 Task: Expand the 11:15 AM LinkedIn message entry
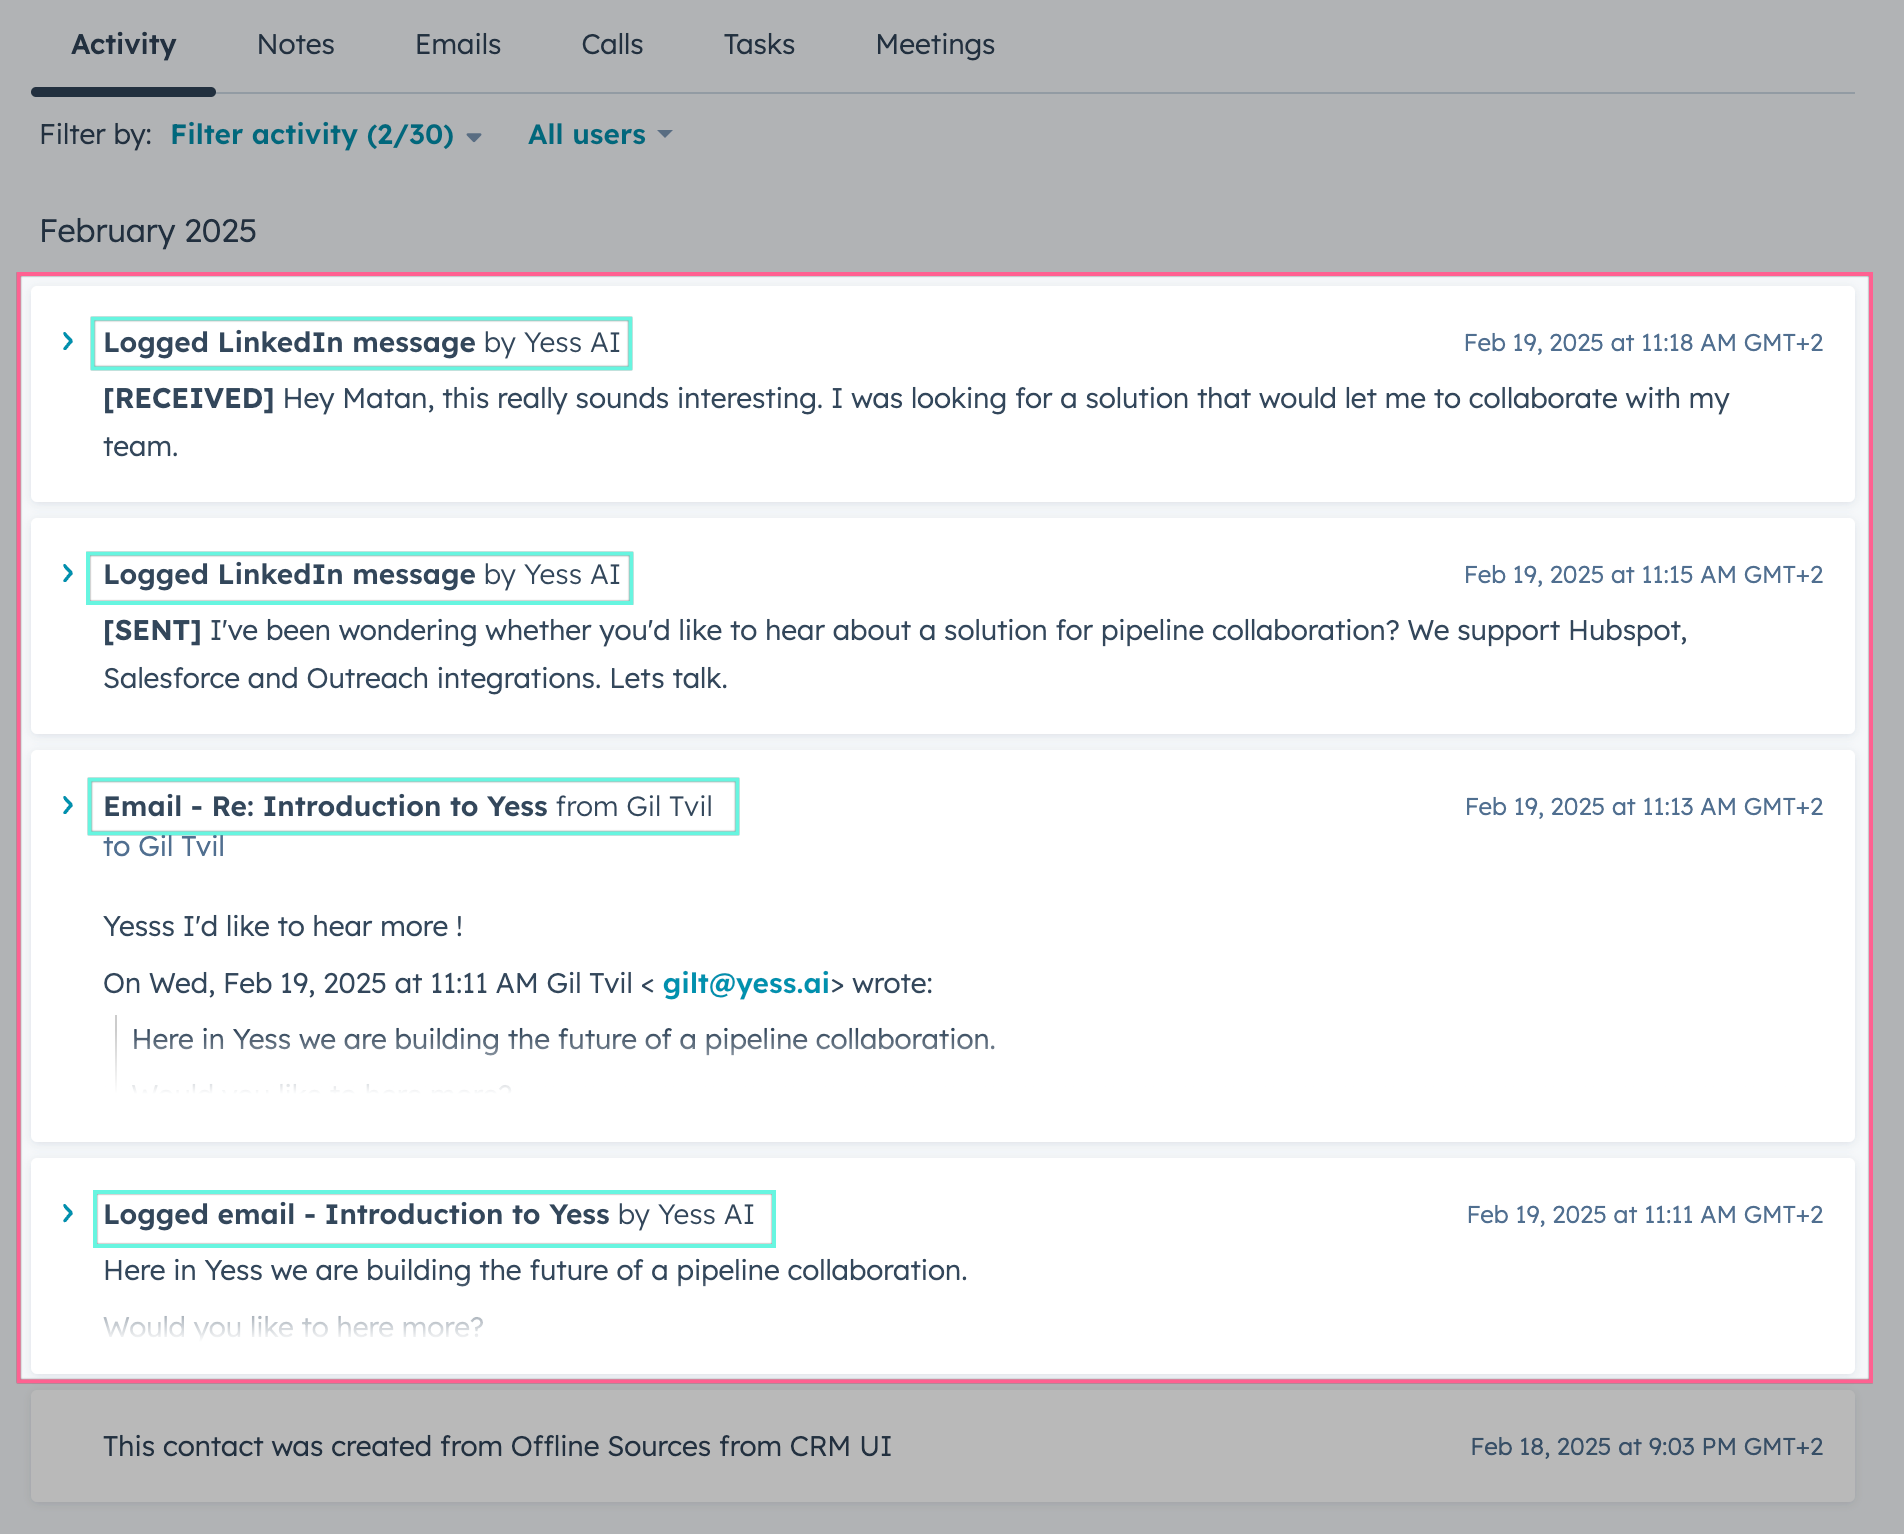click(x=67, y=574)
